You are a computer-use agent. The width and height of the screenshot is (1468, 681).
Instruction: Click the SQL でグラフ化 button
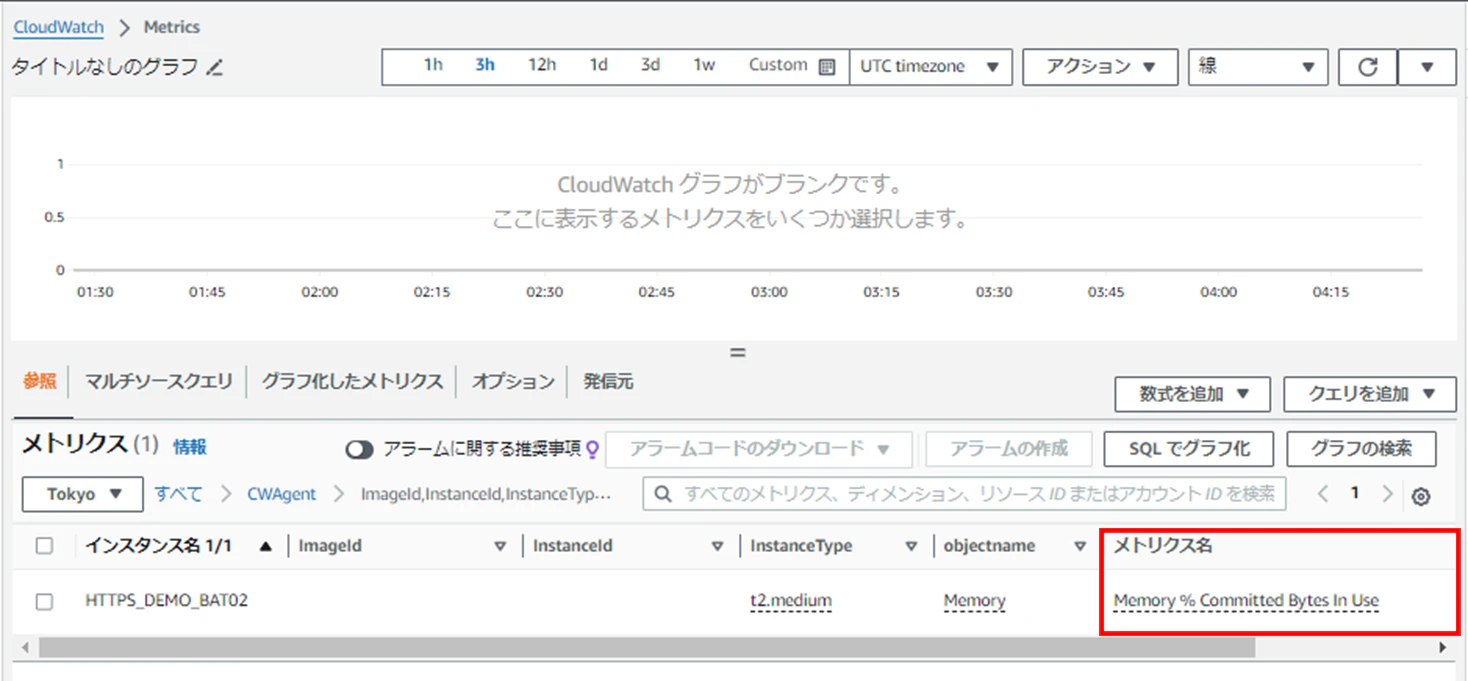[x=1189, y=449]
